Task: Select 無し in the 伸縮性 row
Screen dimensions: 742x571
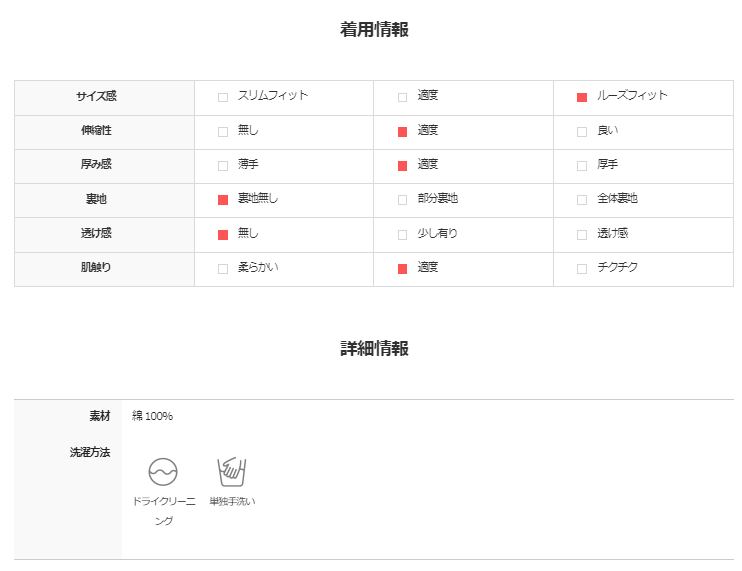Action: [x=223, y=132]
